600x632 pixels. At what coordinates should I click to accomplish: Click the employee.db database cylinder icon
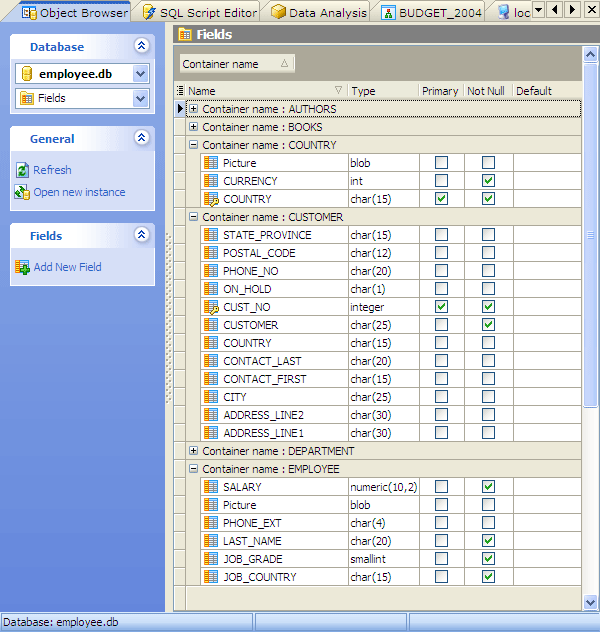(x=27, y=74)
